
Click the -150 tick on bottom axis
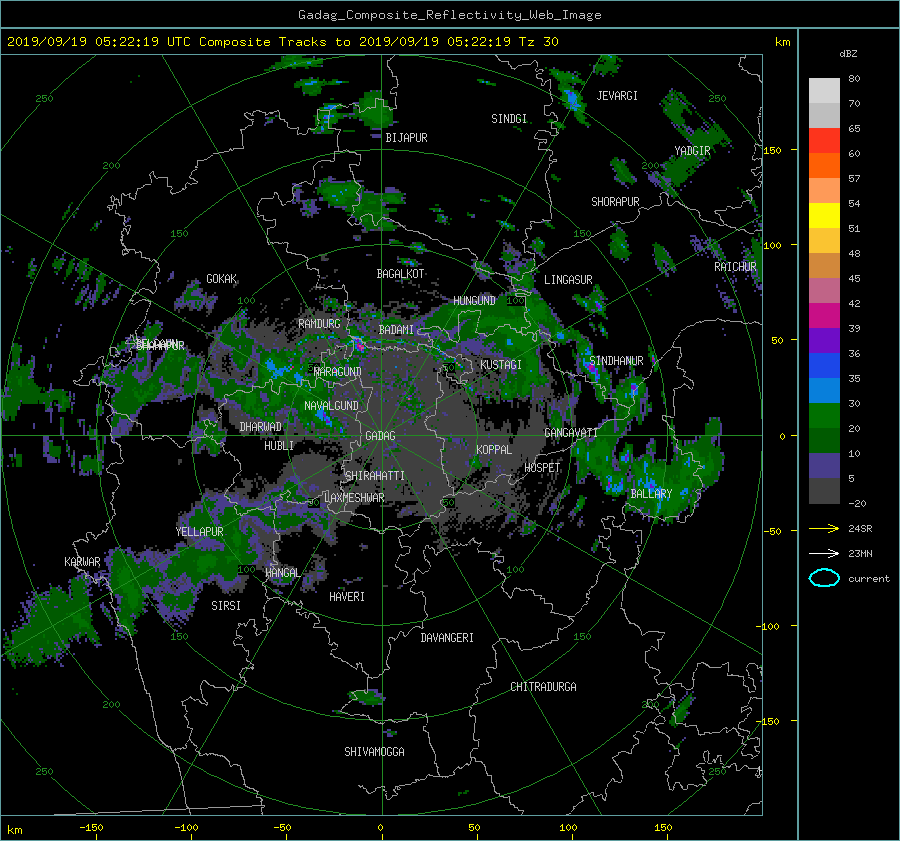[91, 828]
